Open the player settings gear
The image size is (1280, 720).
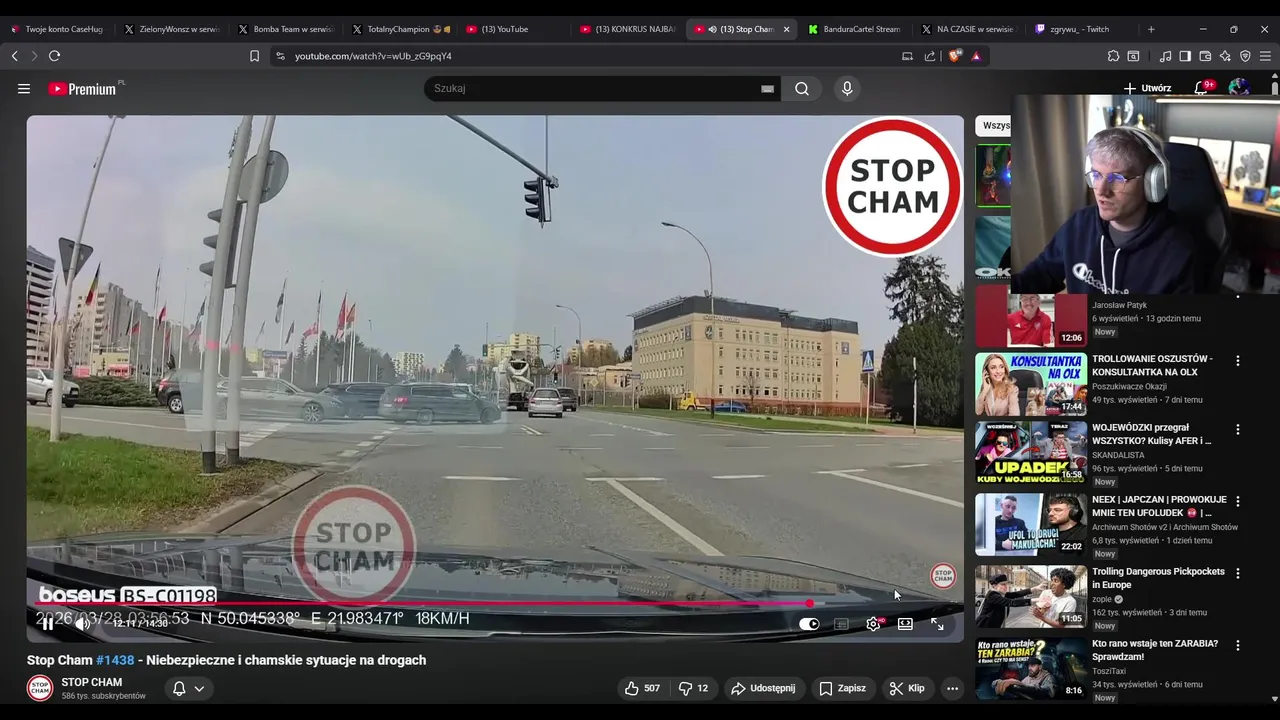pos(873,624)
